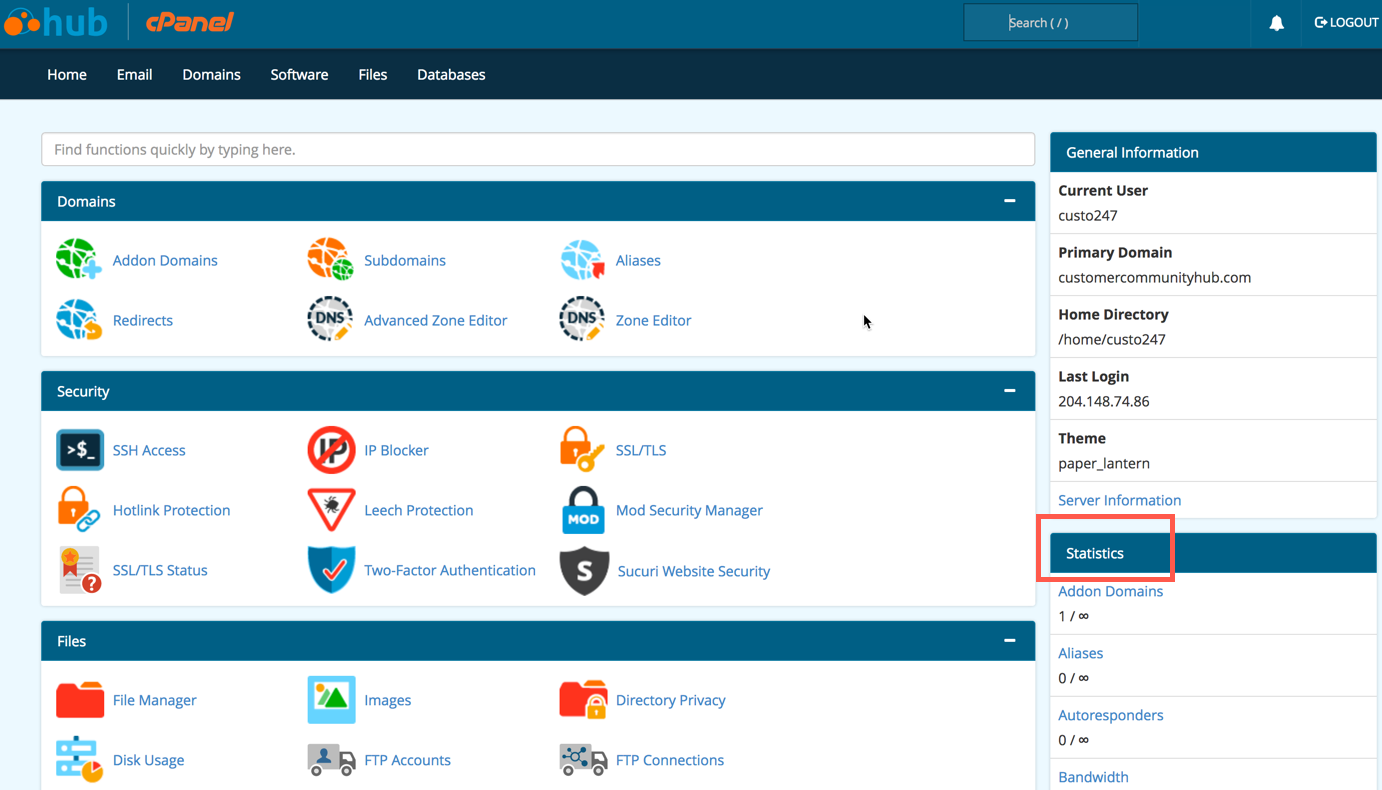Select Databases in the top navigation

pos(451,75)
